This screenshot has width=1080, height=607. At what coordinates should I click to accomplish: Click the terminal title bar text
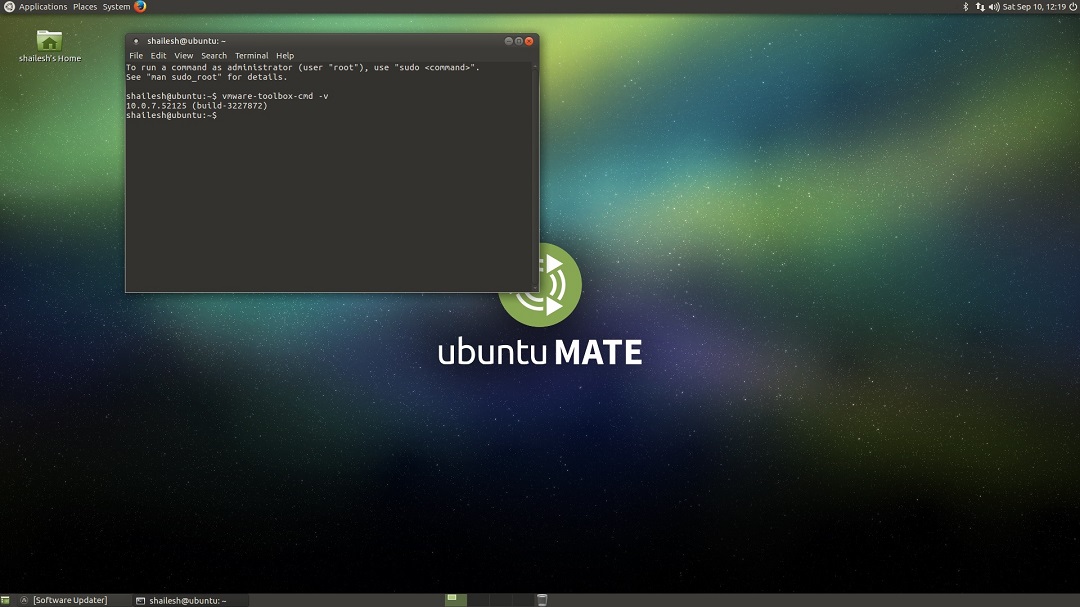point(186,41)
